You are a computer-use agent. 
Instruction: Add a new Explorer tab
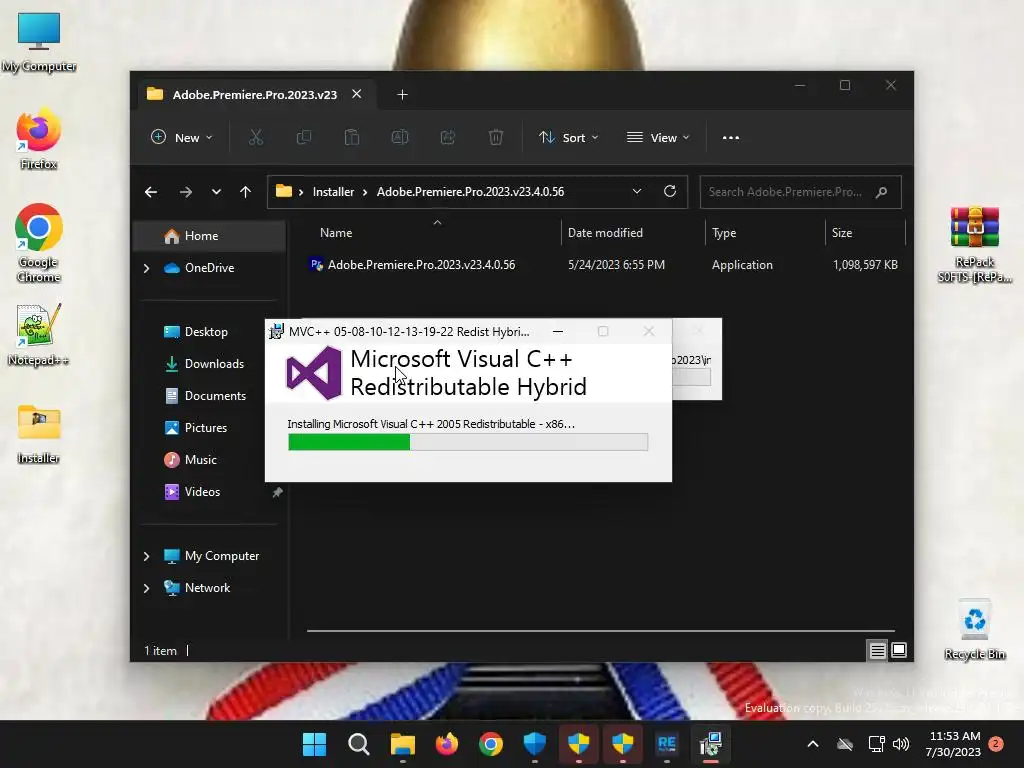coord(402,95)
